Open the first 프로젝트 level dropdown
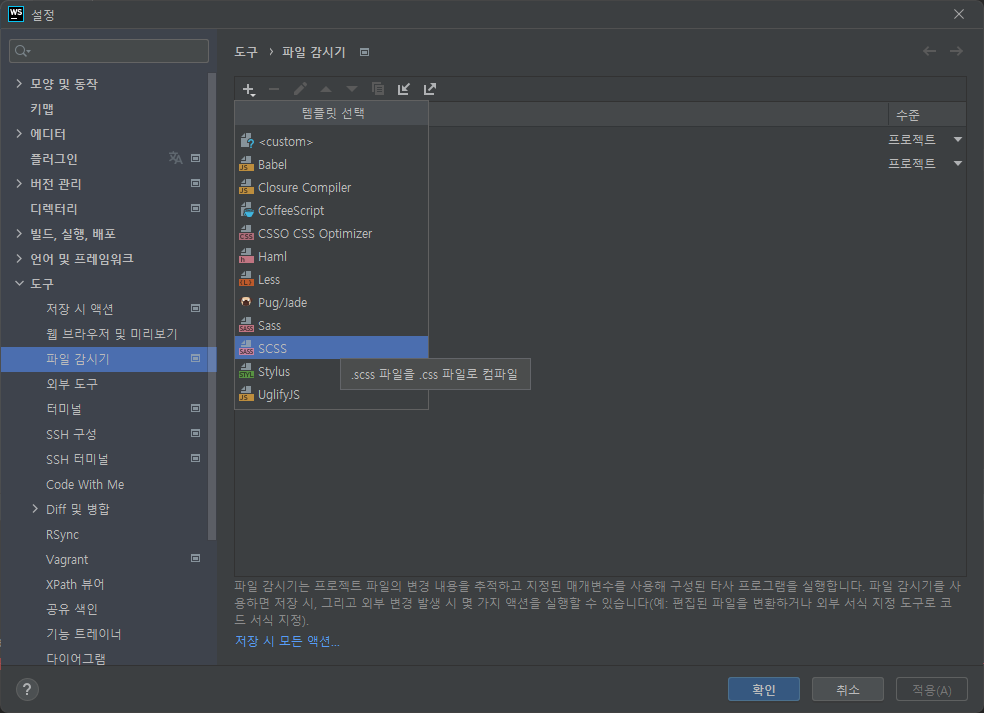The height and width of the screenshot is (713, 984). [958, 139]
